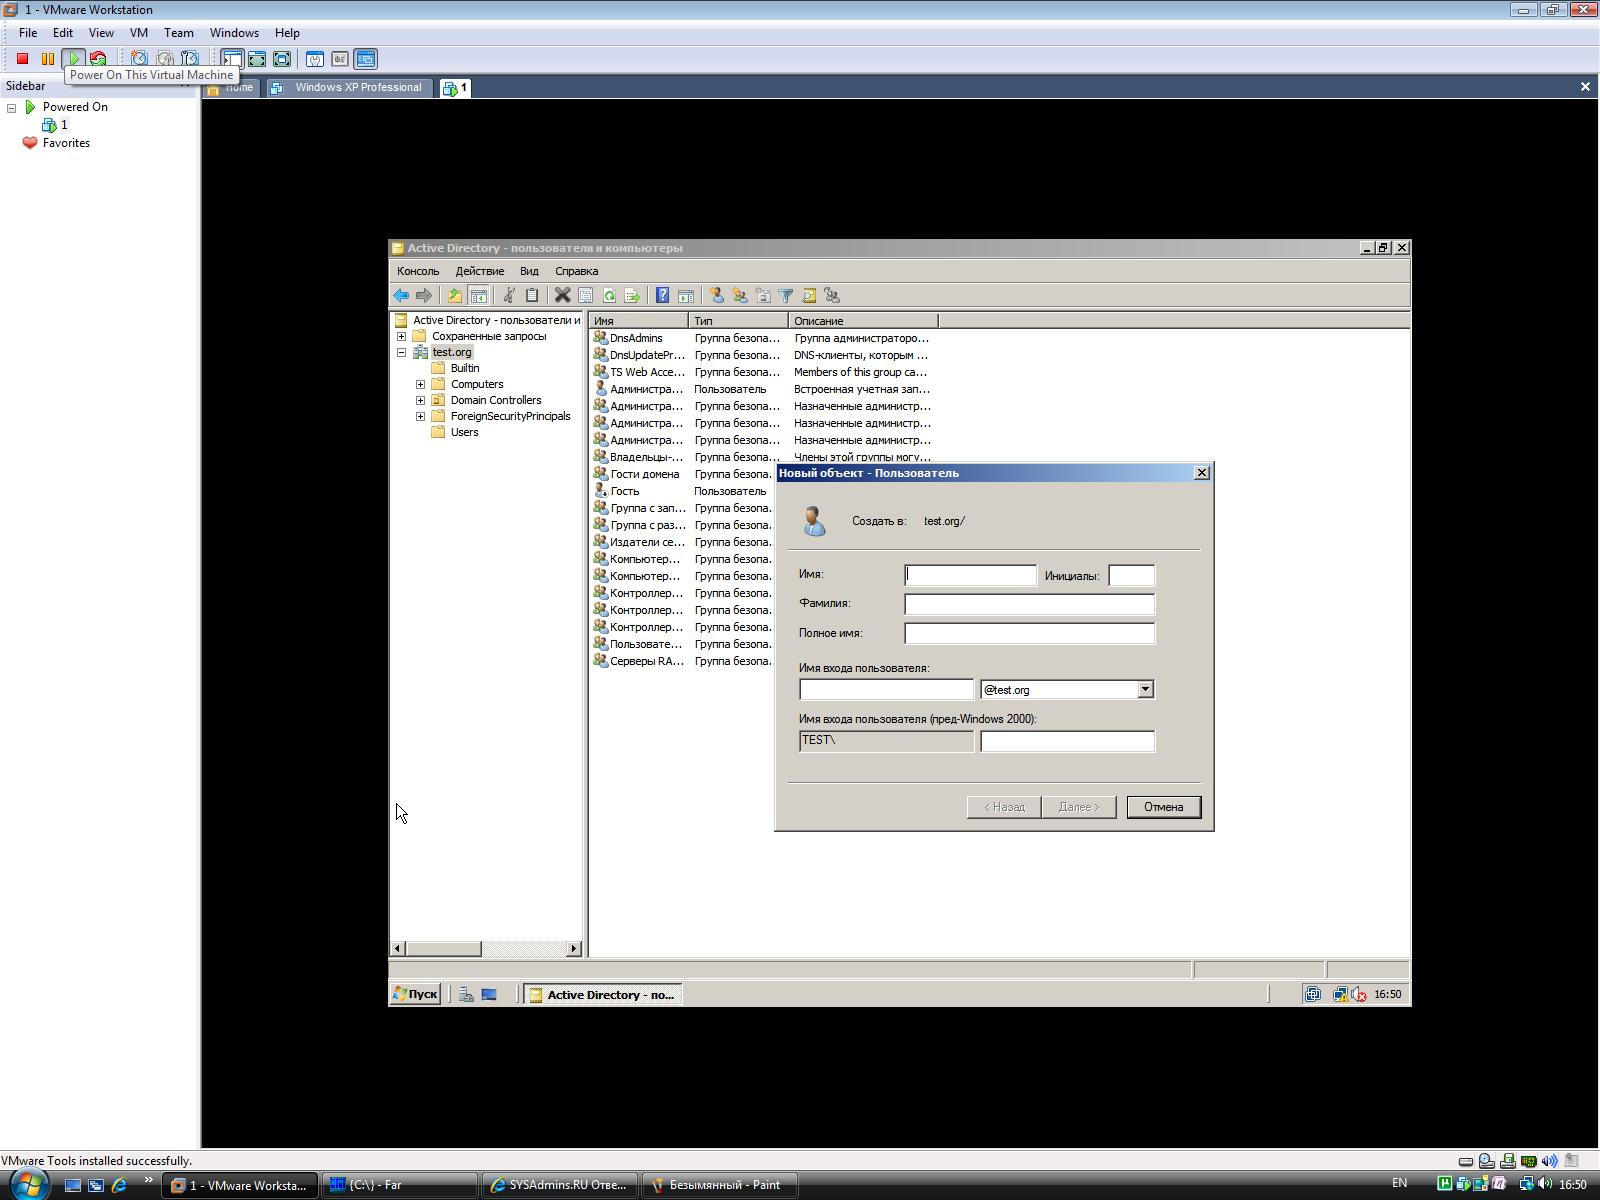1600x1200 pixels.
Task: Toggle the VMware Show Sidebar toolbar icon
Action: [x=232, y=59]
